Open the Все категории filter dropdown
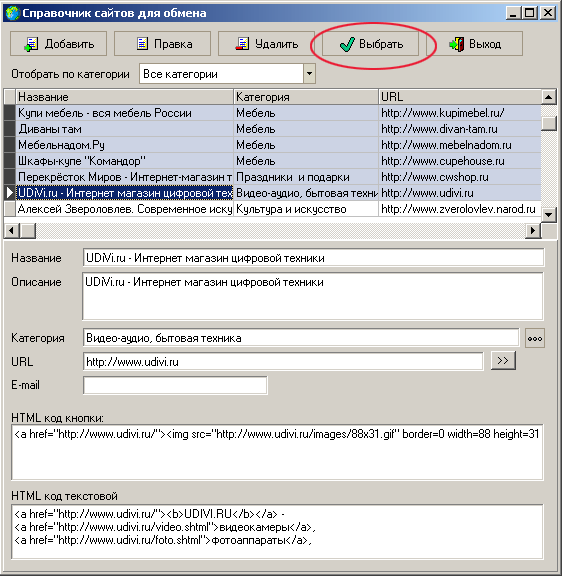Image resolution: width=562 pixels, height=577 pixels. click(309, 74)
